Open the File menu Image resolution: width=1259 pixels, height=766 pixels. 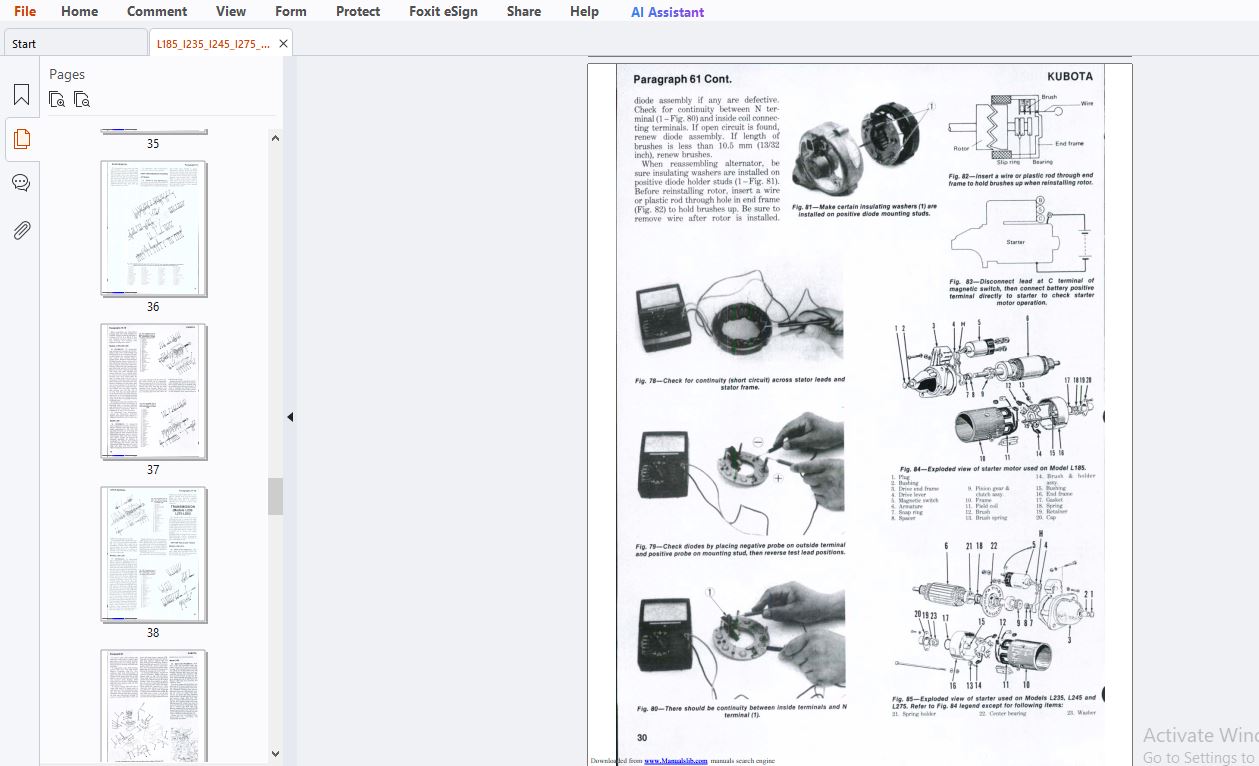pos(24,11)
